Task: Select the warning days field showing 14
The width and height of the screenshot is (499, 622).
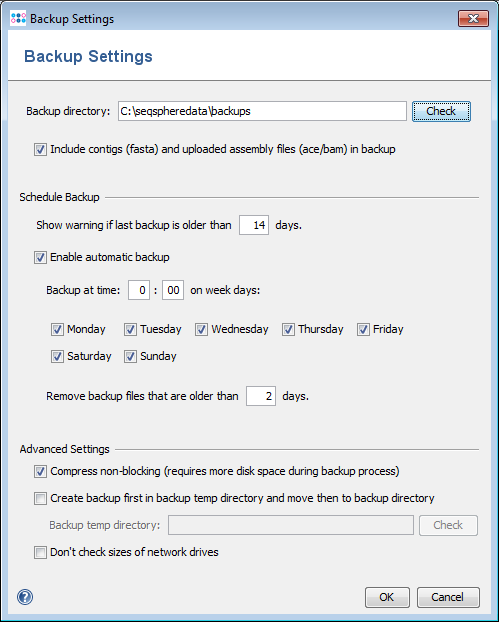Action: [x=254, y=225]
